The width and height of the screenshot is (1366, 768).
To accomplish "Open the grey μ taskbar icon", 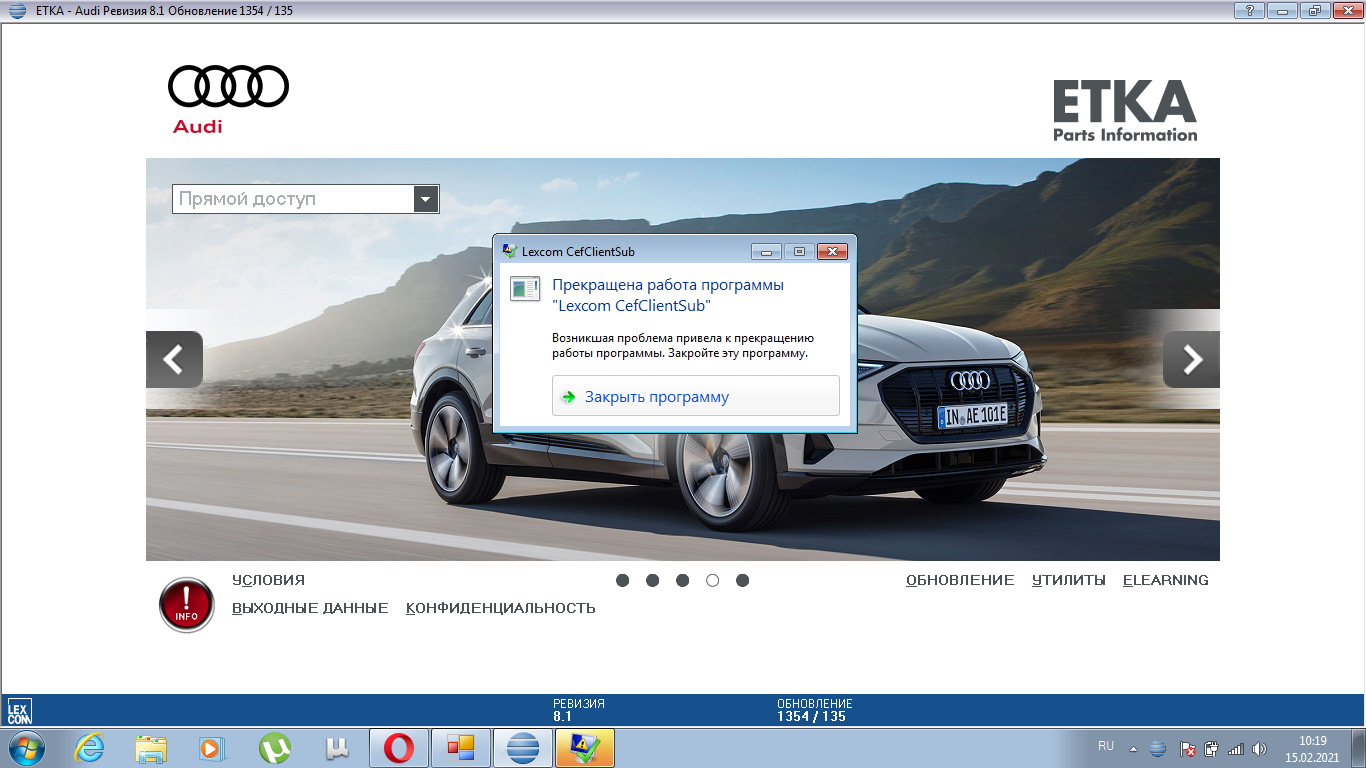I will click(337, 748).
